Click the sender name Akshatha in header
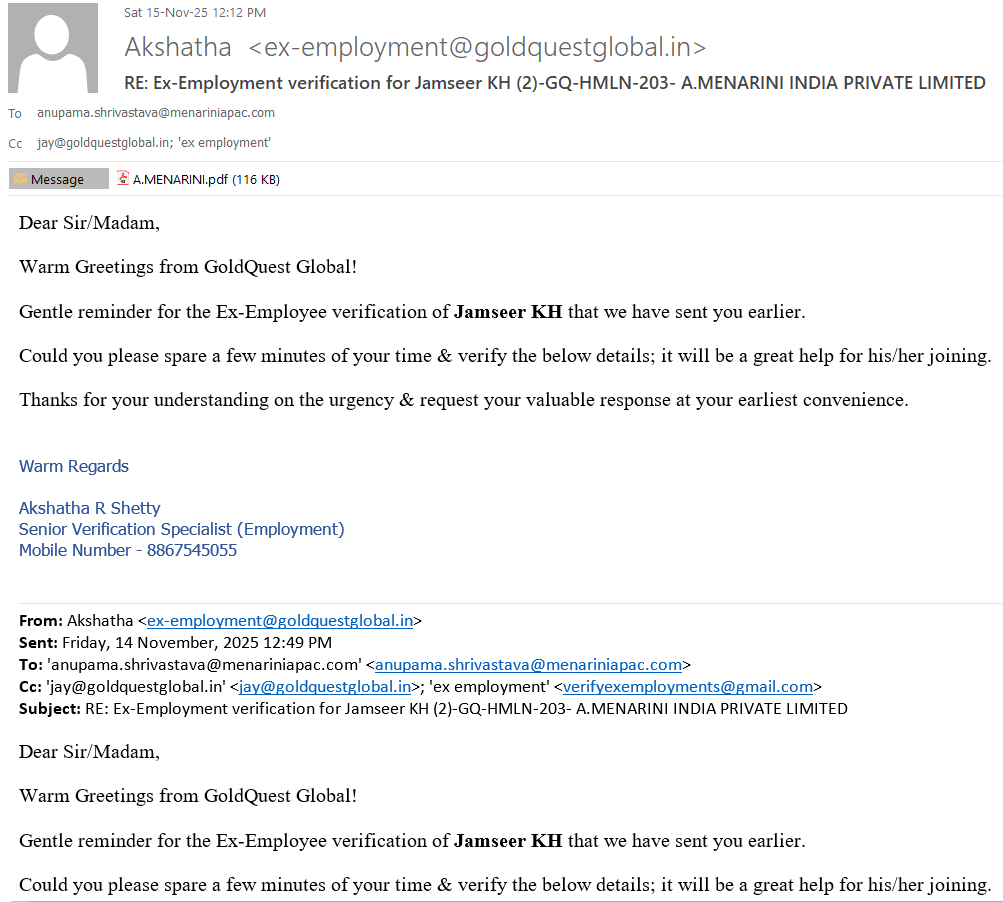The image size is (1003, 902). (178, 47)
